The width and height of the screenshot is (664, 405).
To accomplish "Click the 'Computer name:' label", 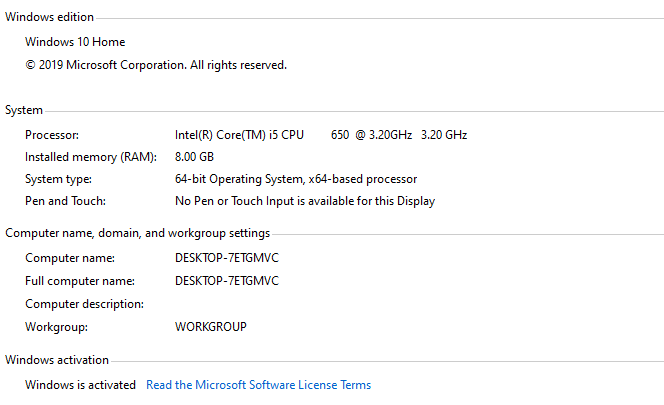I will pos(70,258).
